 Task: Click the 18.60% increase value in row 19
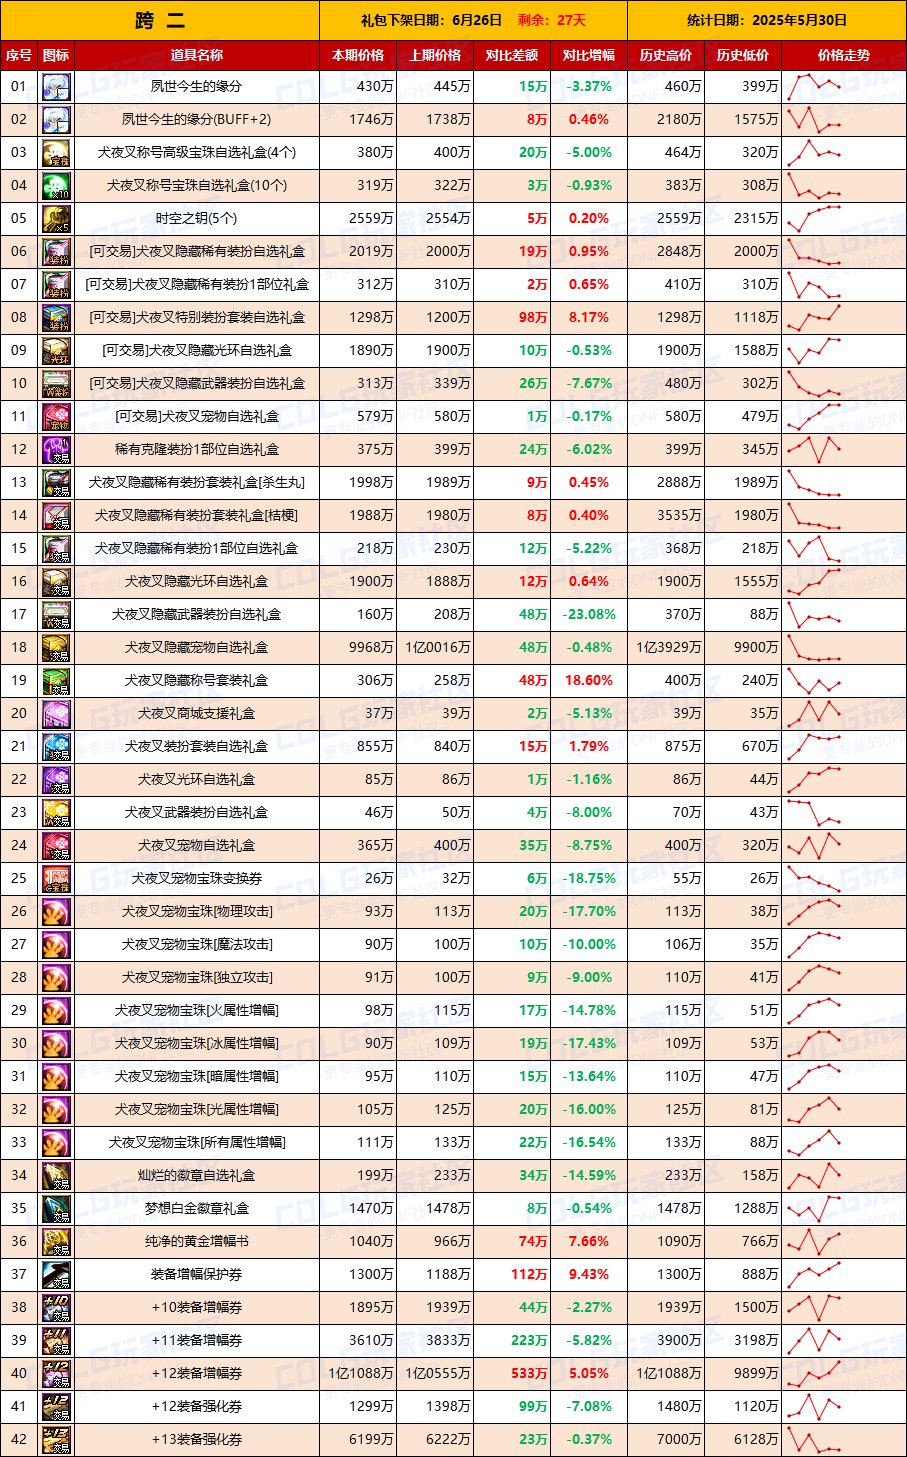588,681
